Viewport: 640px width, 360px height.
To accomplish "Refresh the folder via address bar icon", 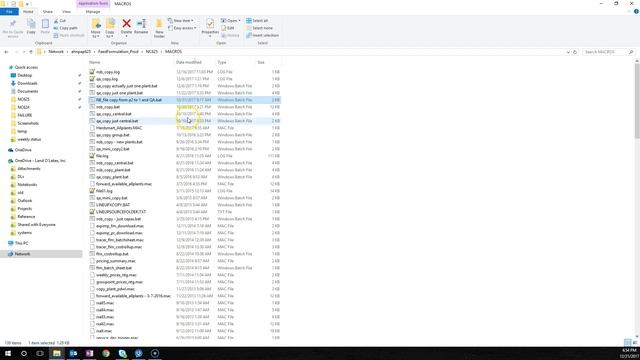I will [575, 52].
